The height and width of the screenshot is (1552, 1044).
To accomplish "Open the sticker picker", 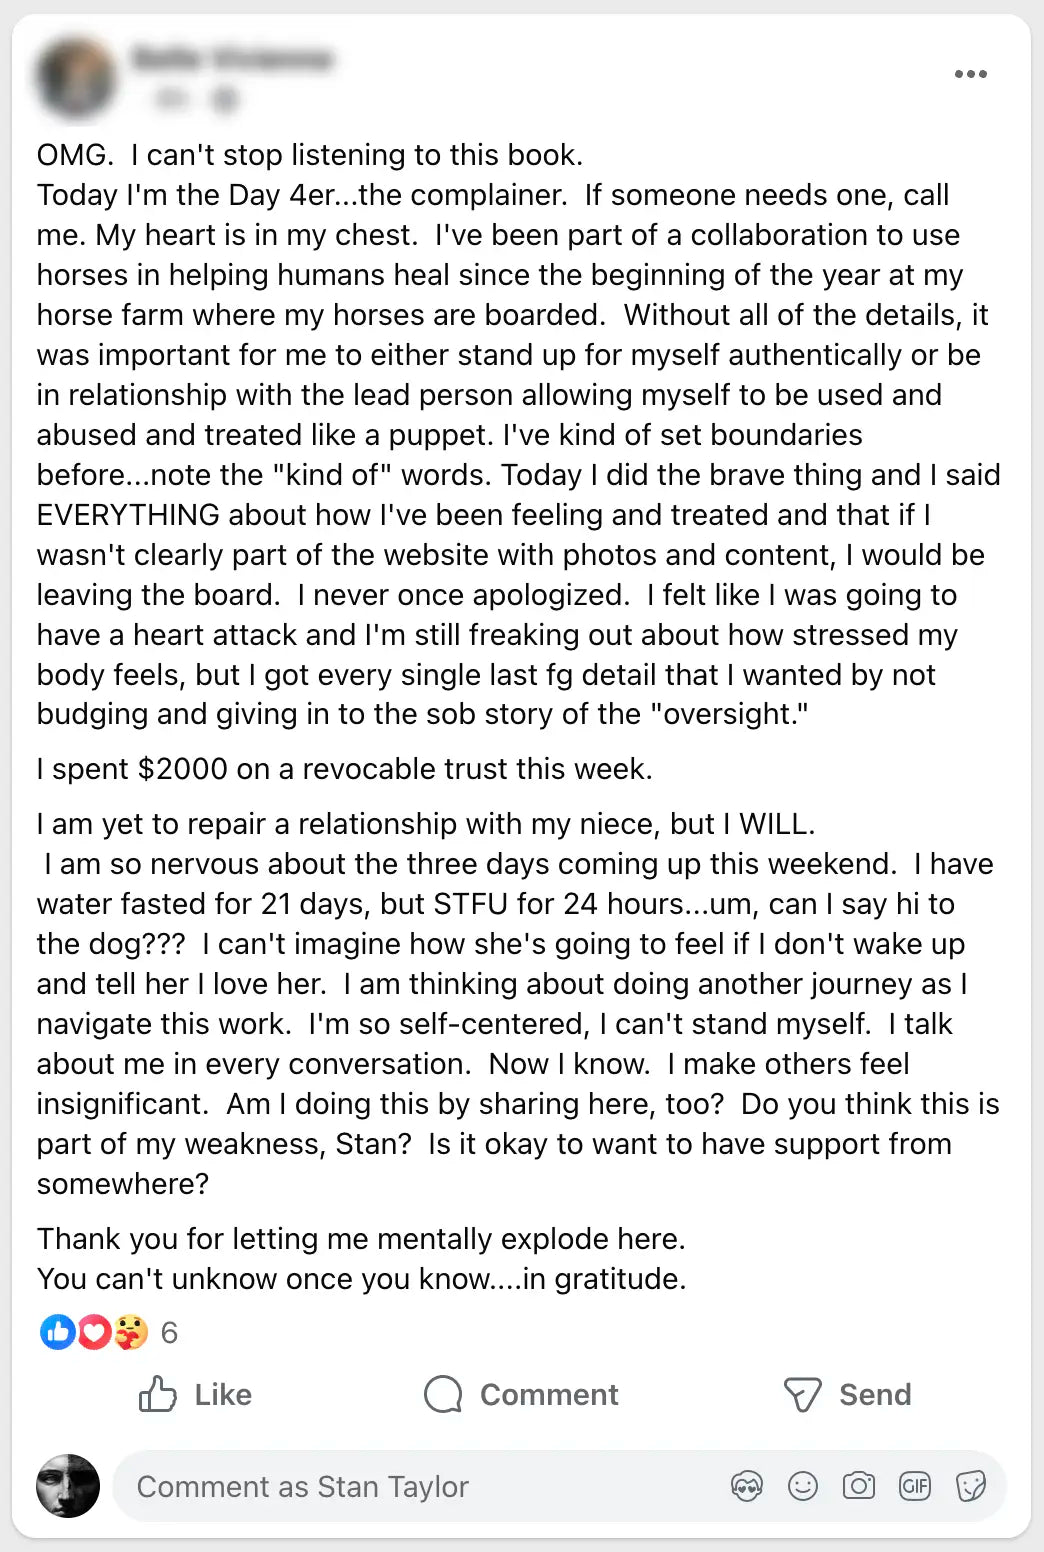I will tap(970, 1486).
